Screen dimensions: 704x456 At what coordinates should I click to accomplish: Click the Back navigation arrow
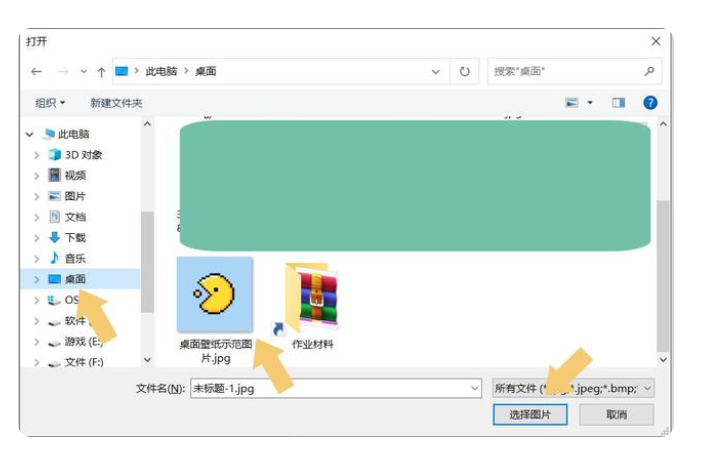(37, 72)
